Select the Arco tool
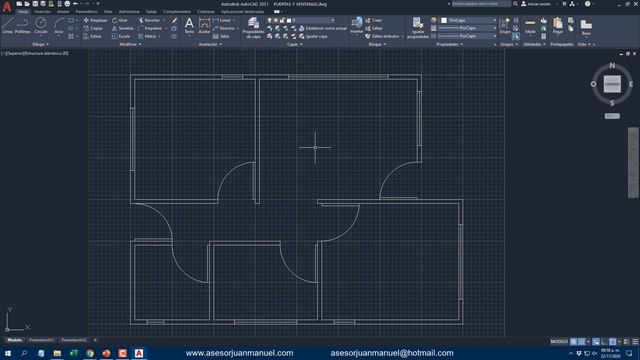Screen dimensions: 640x360 59,25
